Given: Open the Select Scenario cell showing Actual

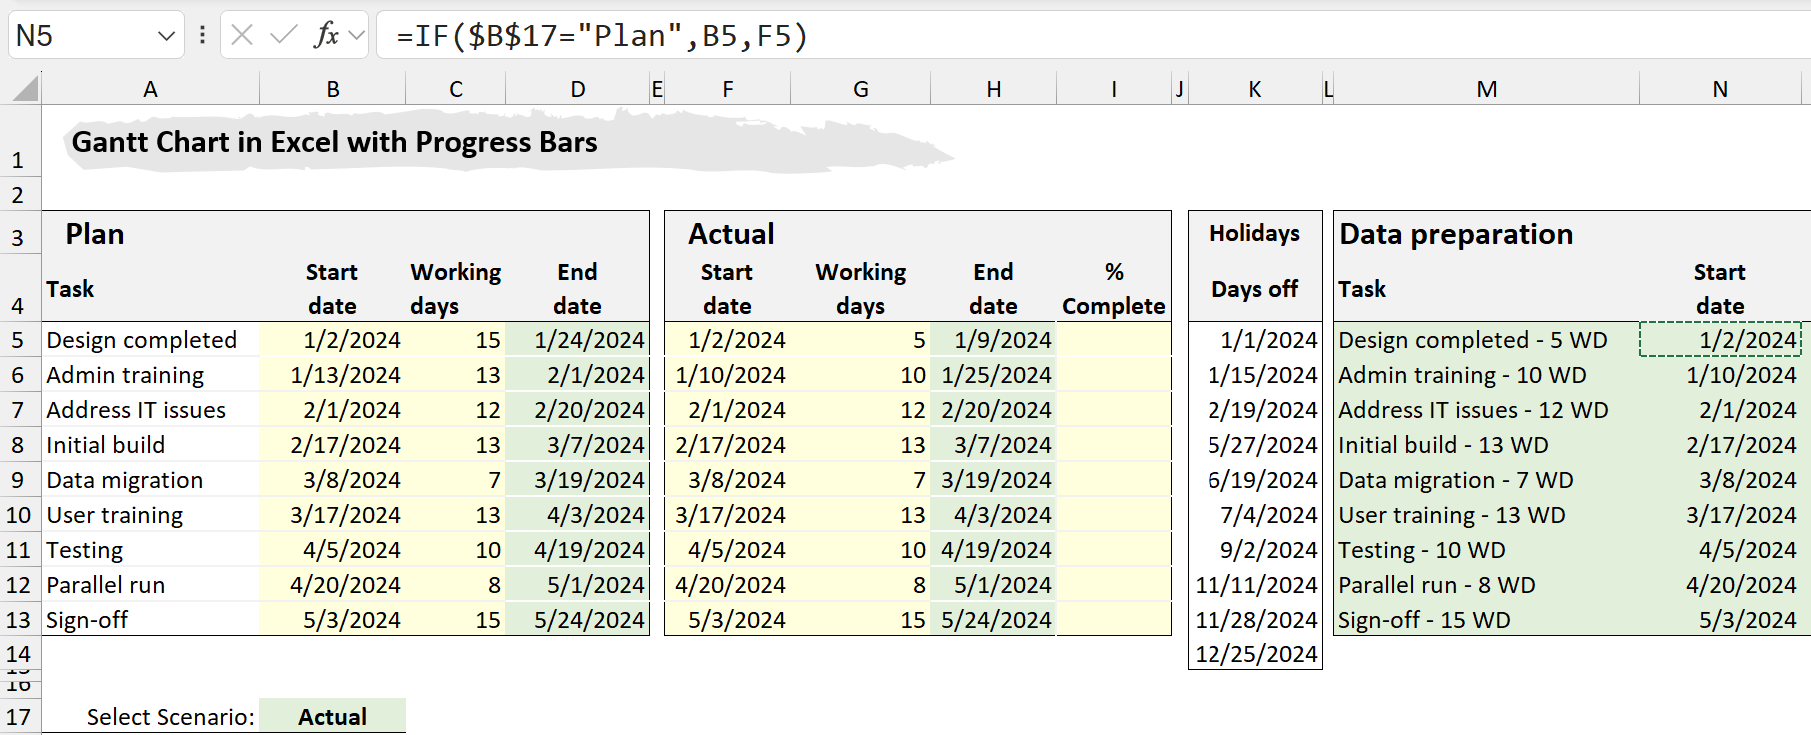Looking at the screenshot, I should (x=332, y=716).
